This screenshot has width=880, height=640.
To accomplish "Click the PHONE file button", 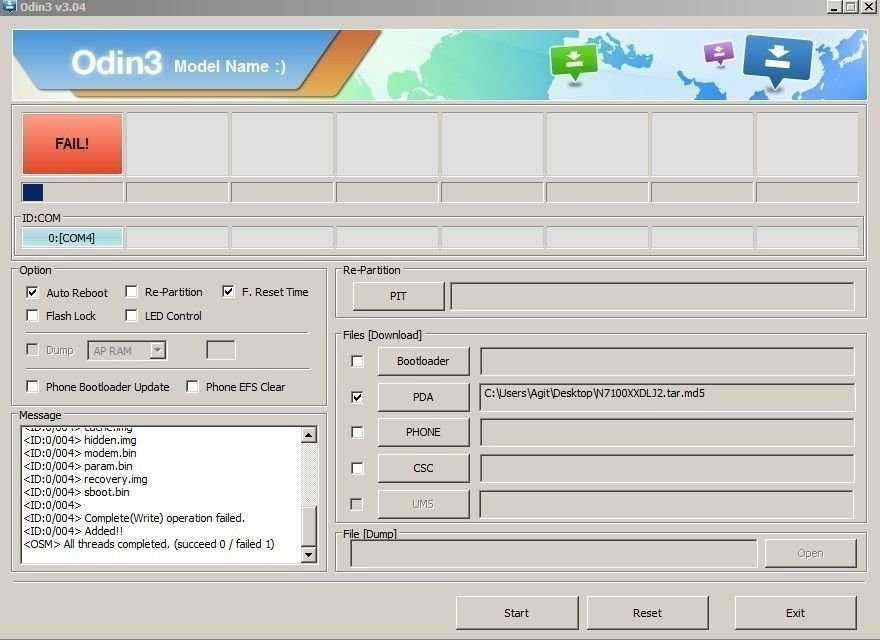I will (423, 432).
